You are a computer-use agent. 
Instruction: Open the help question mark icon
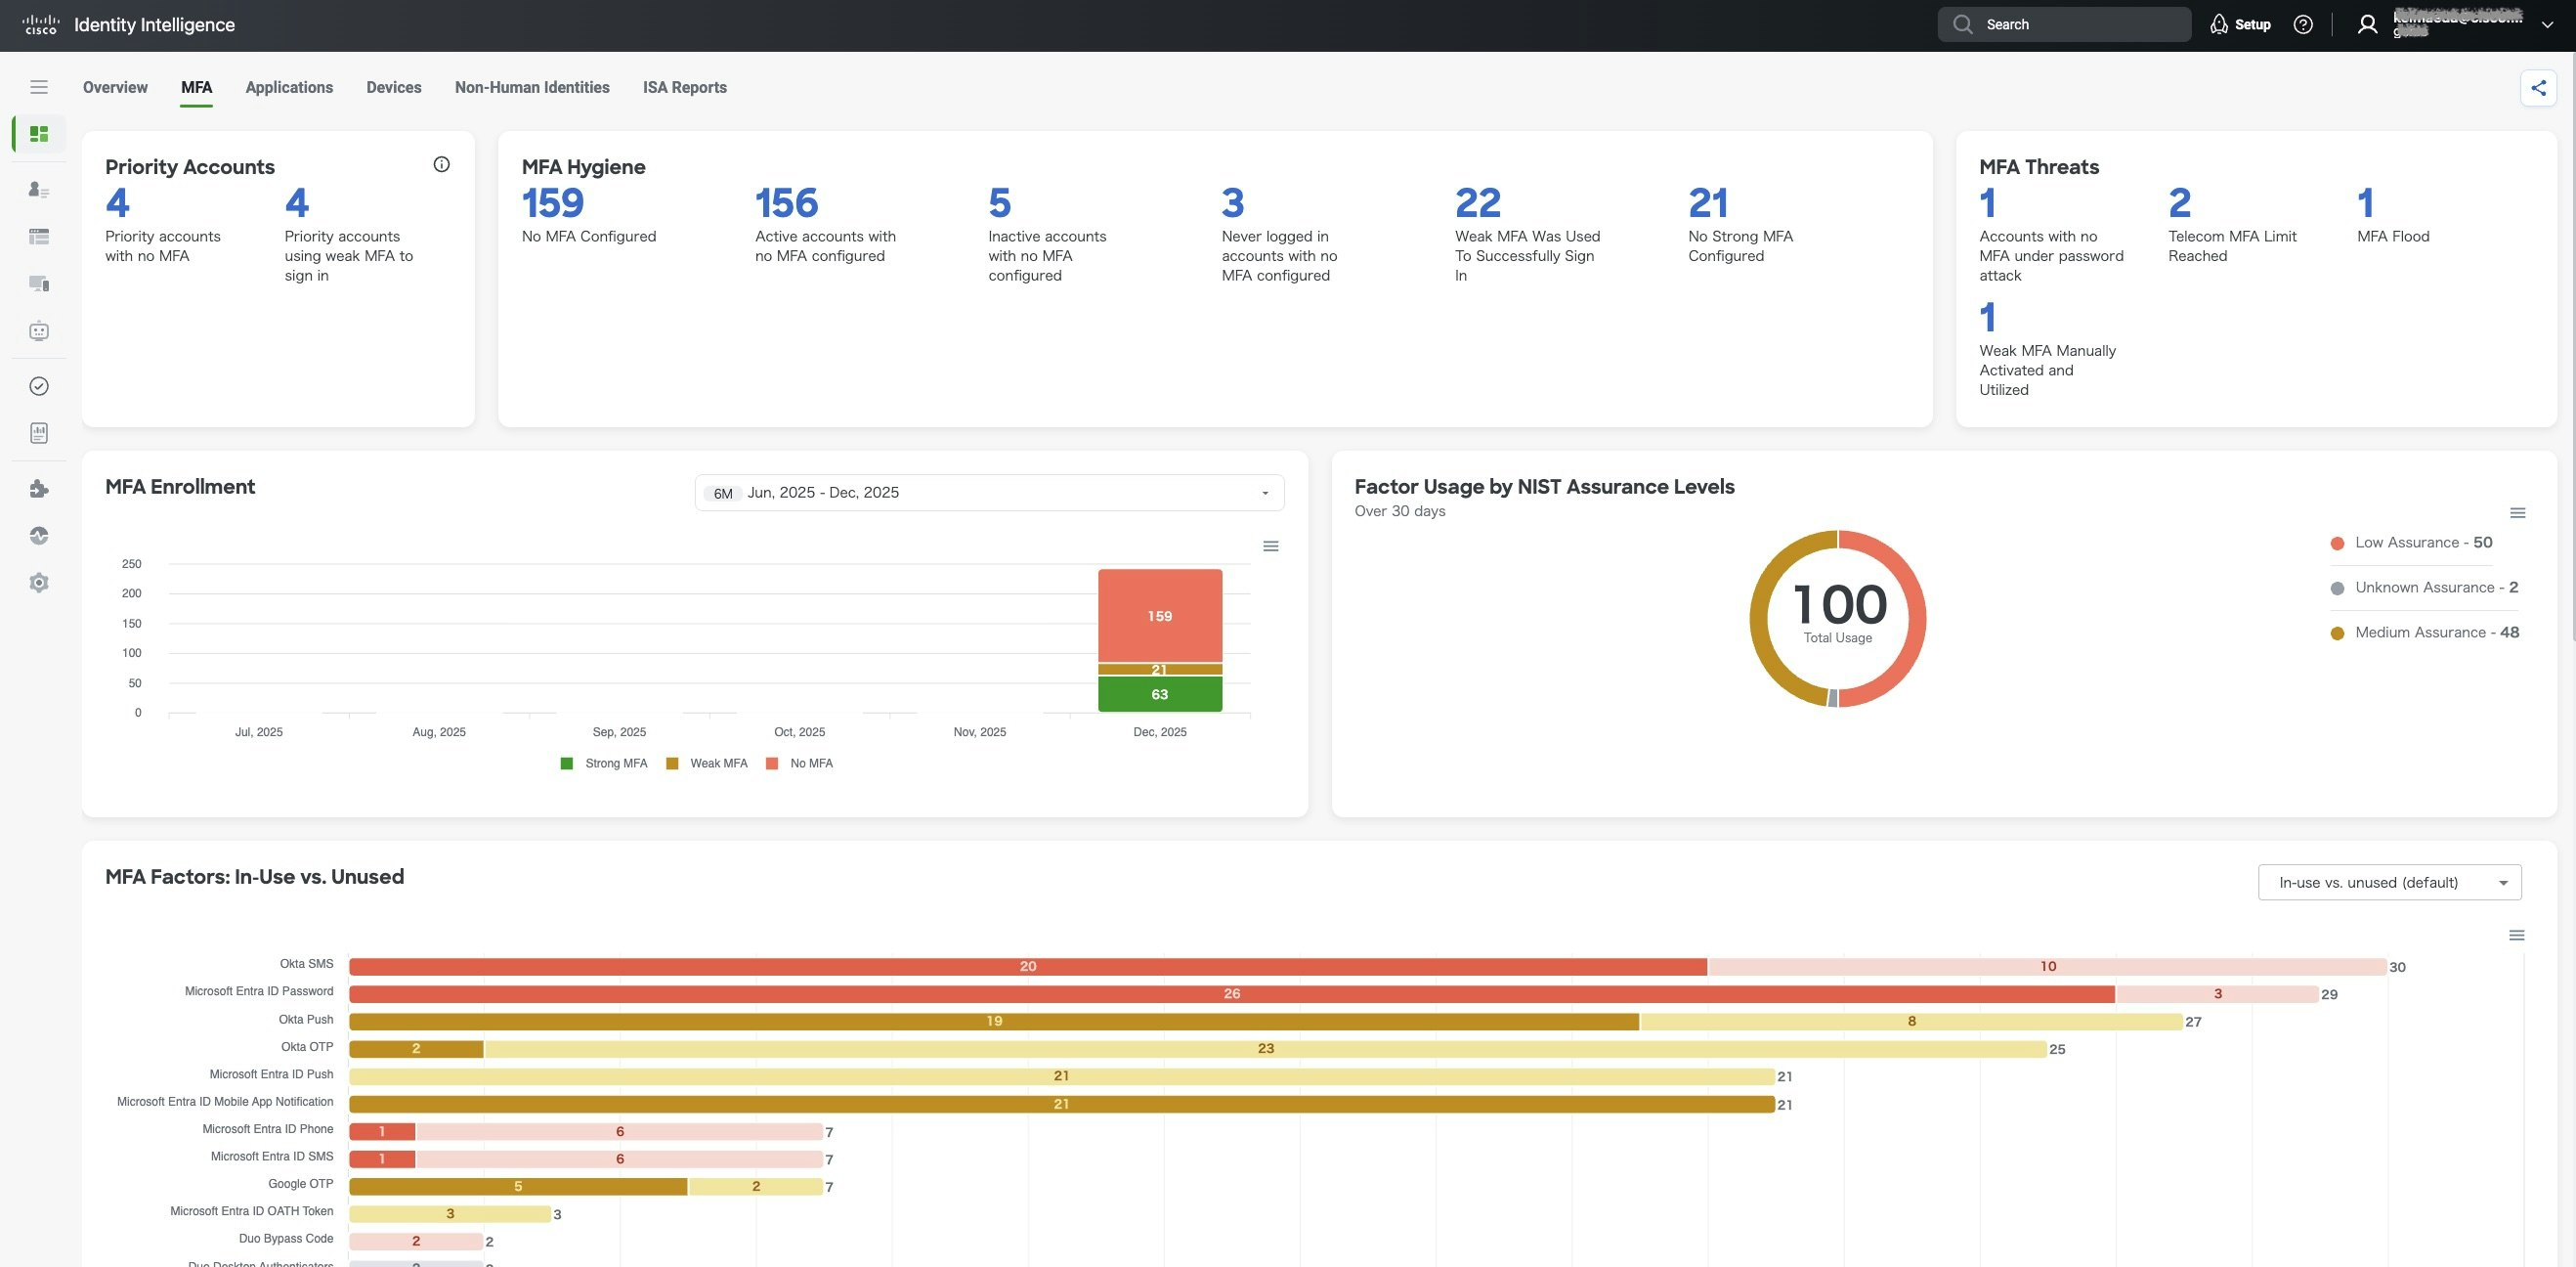2303,25
